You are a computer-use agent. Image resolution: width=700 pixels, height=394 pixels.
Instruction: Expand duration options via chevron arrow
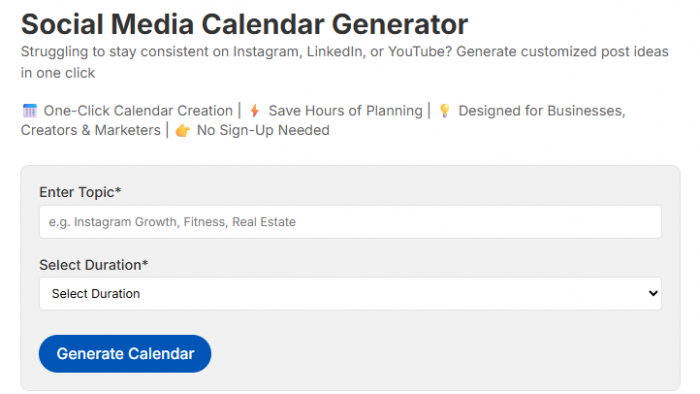653,294
